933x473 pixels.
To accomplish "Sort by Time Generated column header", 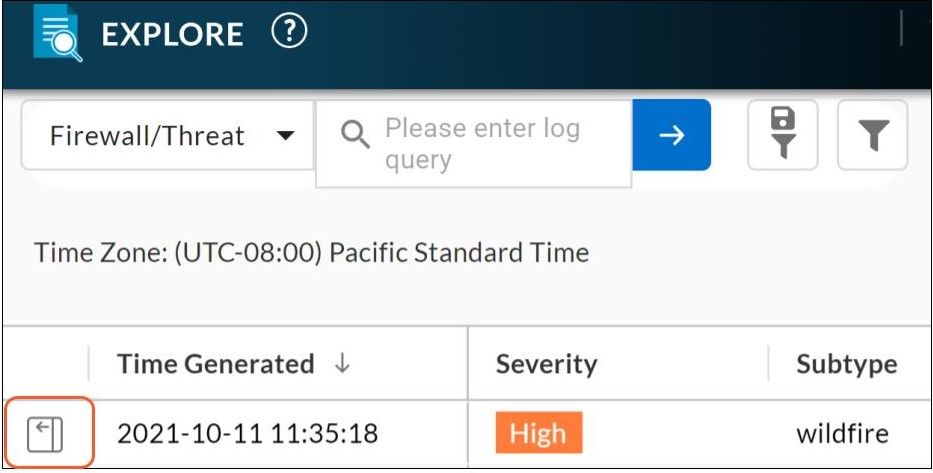I will pyautogui.click(x=215, y=364).
